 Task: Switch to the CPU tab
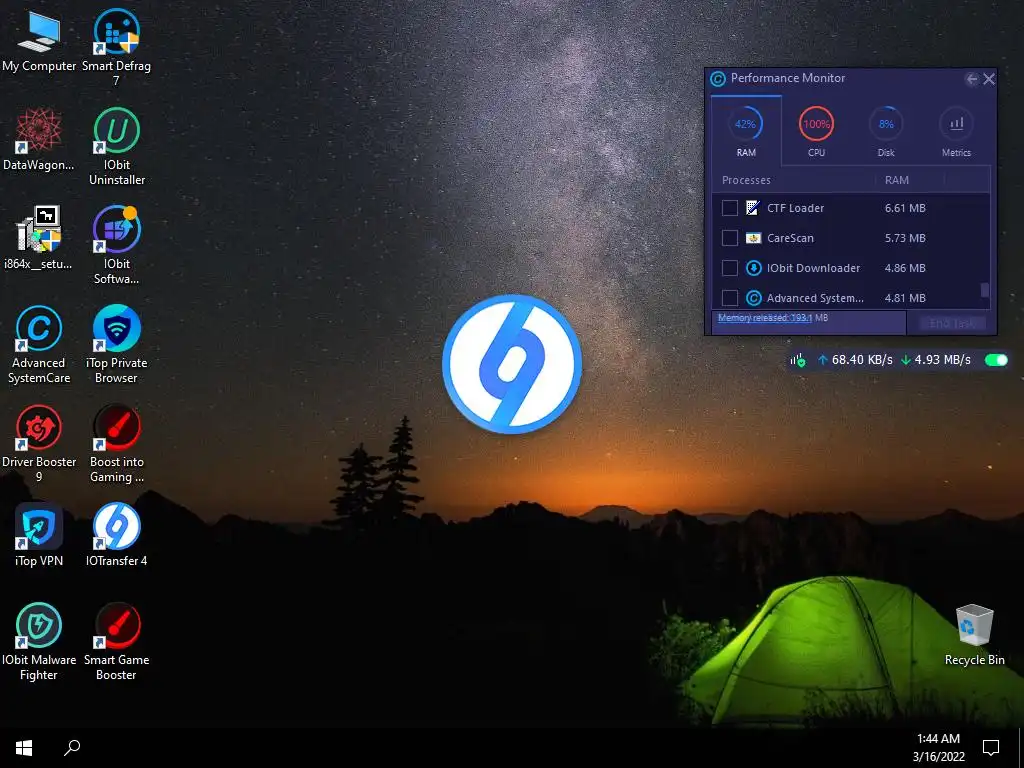click(816, 131)
